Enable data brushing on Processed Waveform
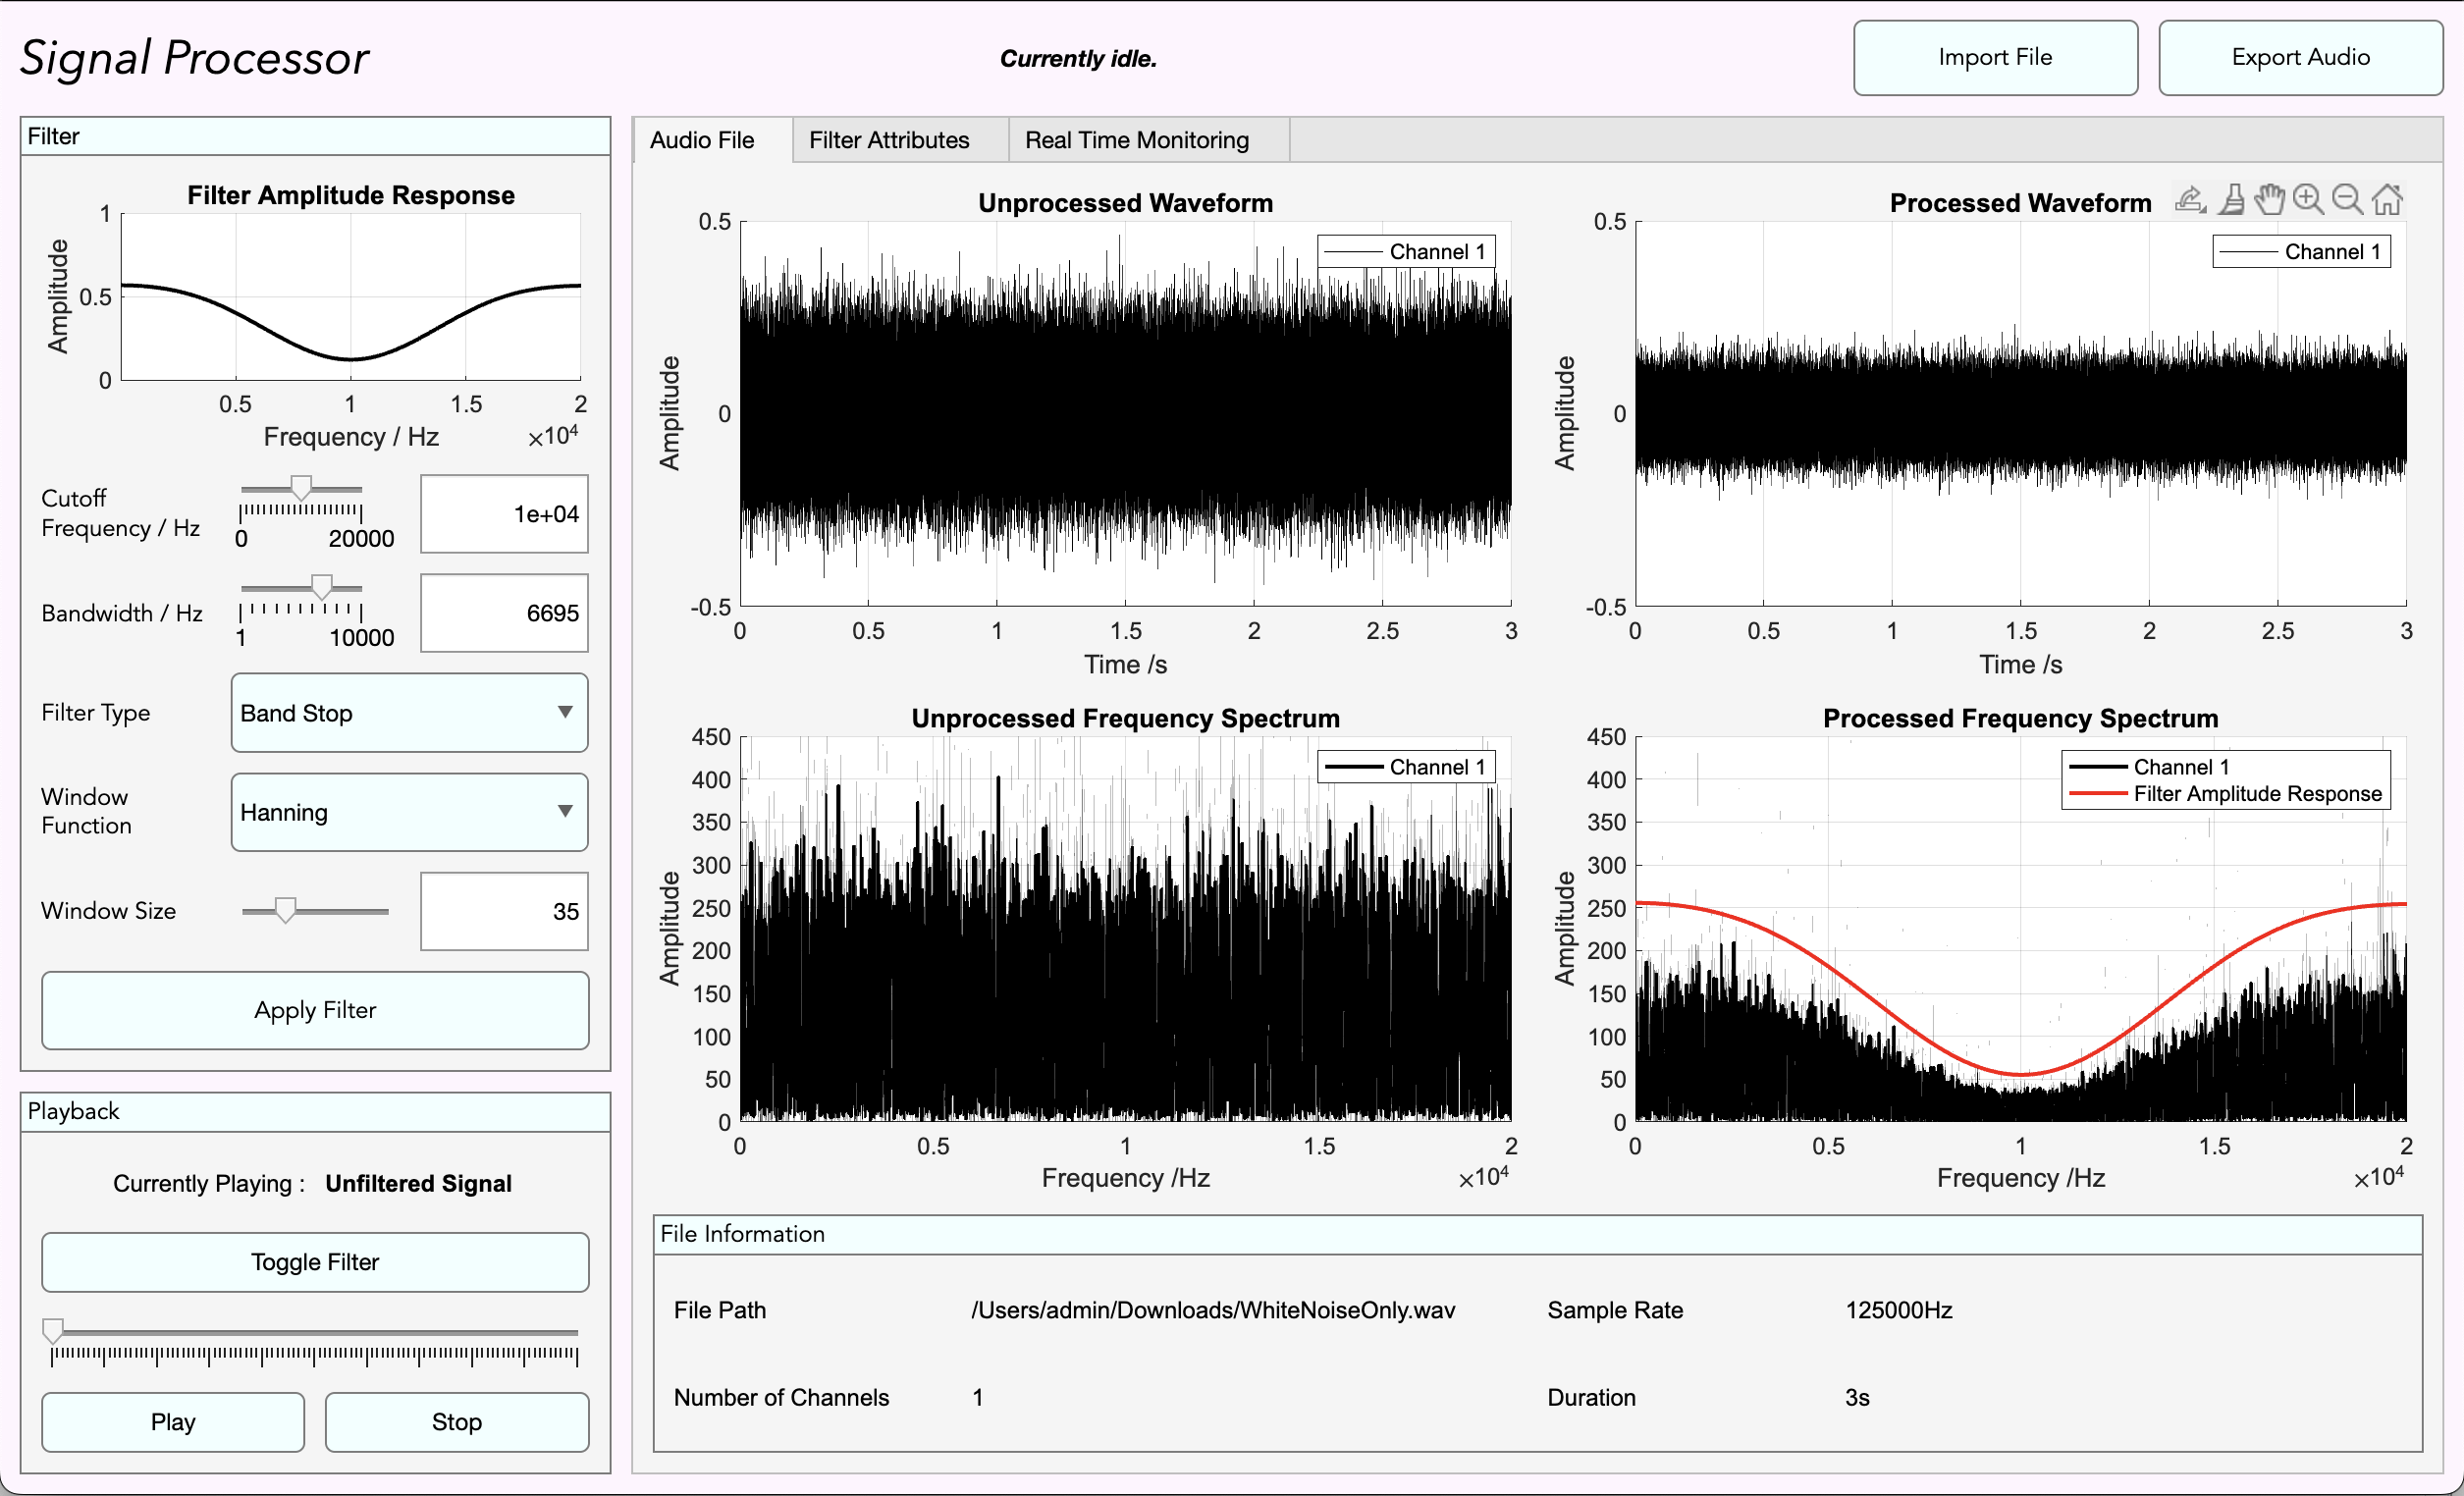The image size is (2464, 1496). [2230, 199]
